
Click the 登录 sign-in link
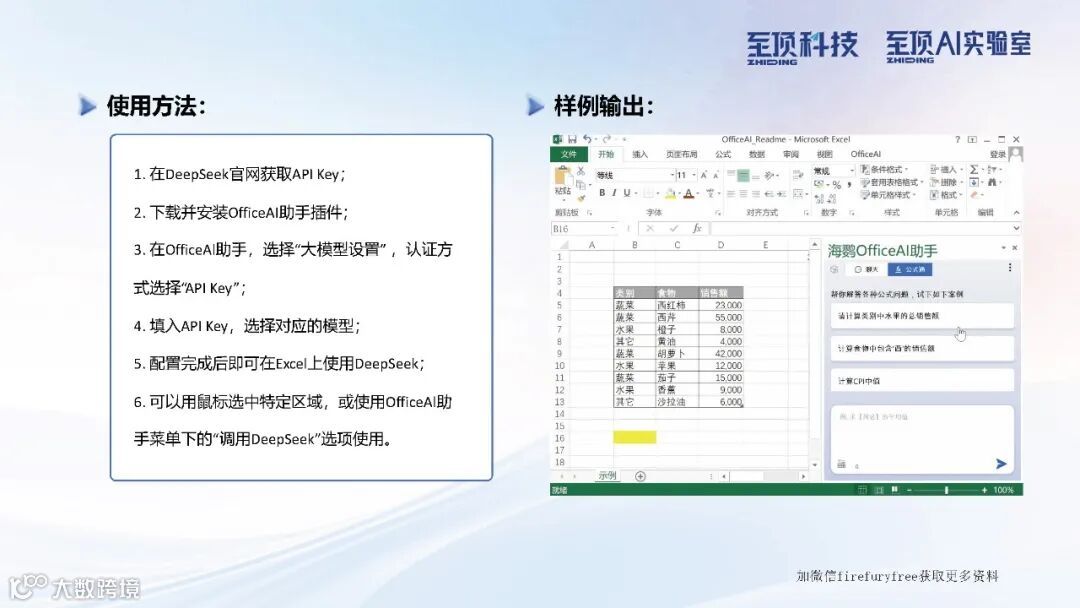(997, 154)
